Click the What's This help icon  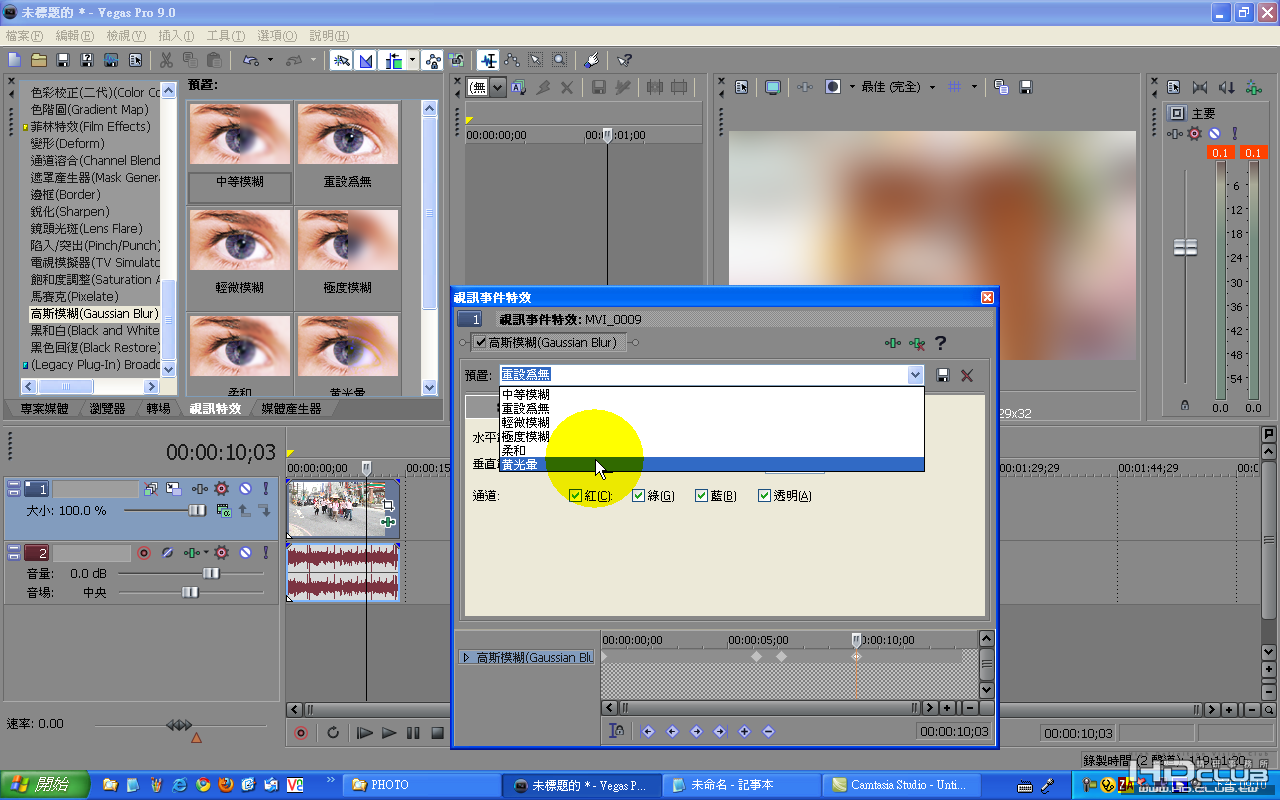(624, 61)
